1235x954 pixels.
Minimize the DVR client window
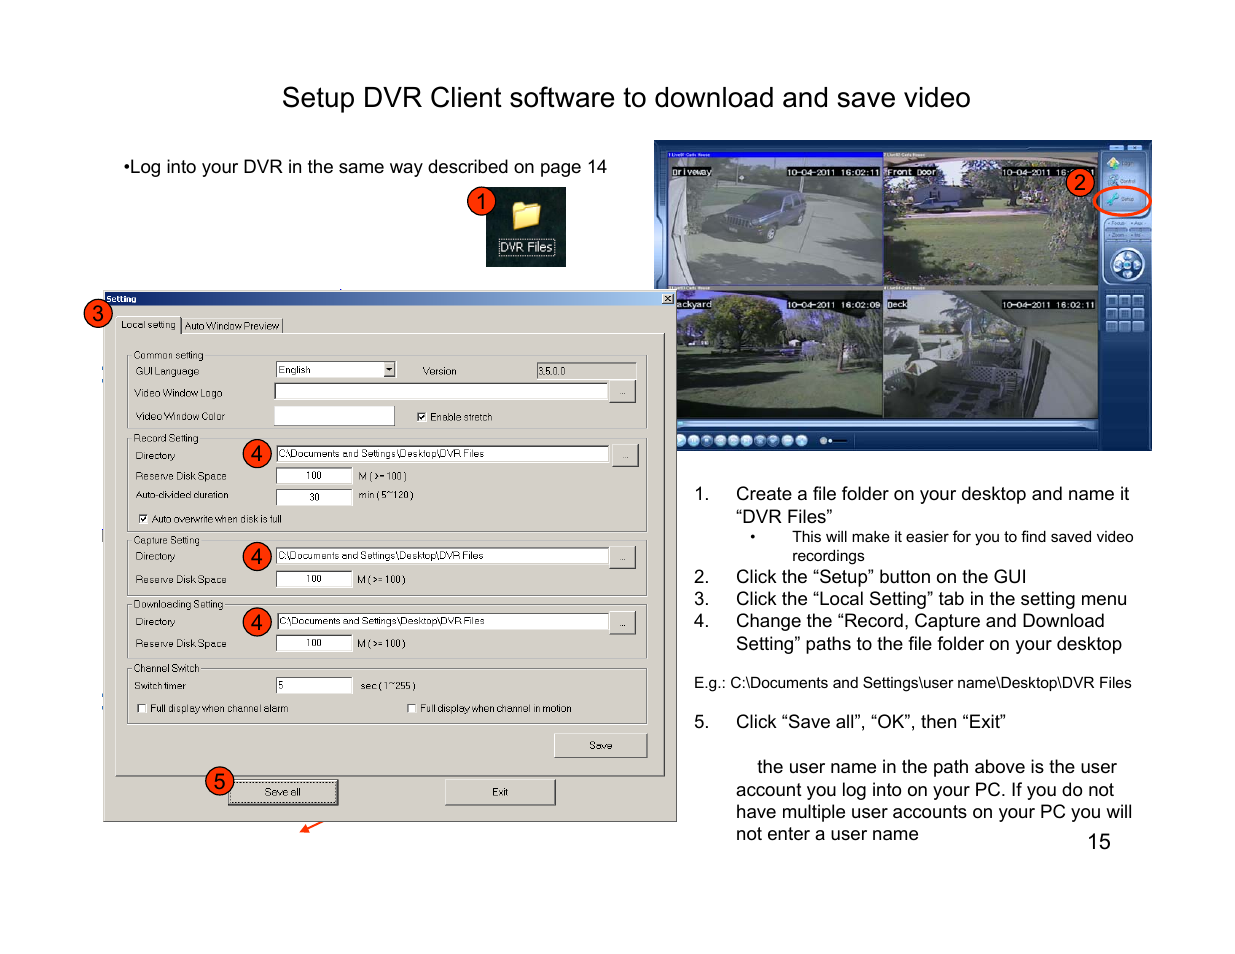(1116, 147)
